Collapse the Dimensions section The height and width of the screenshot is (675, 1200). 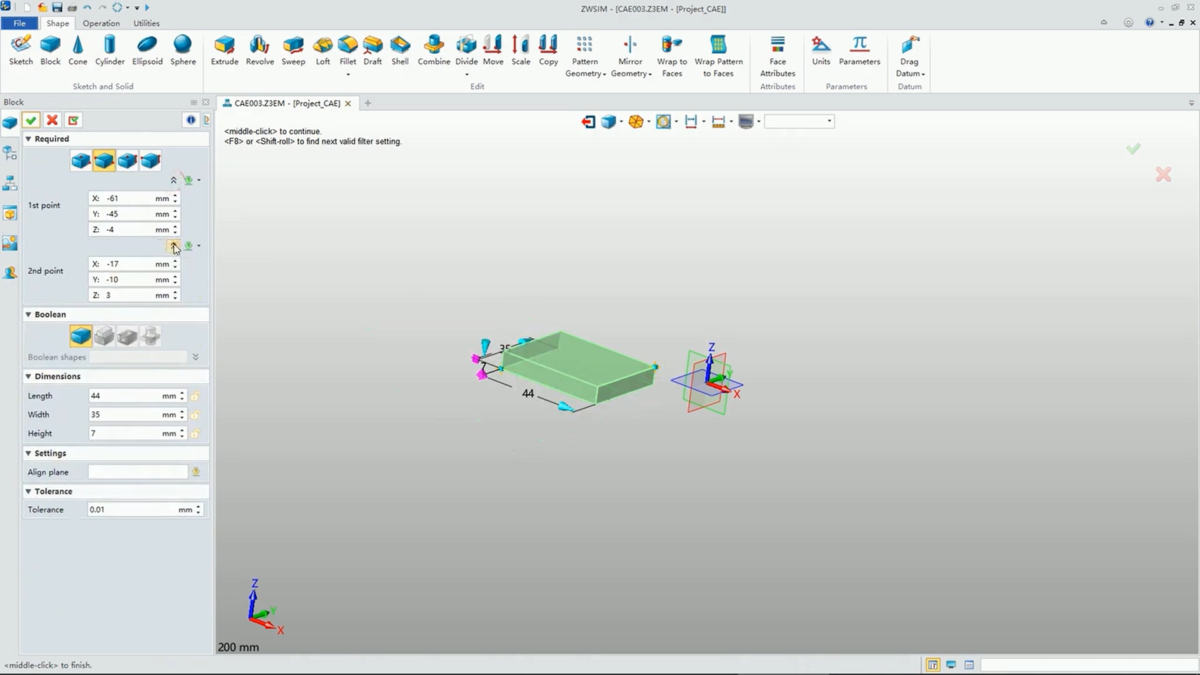[28, 376]
